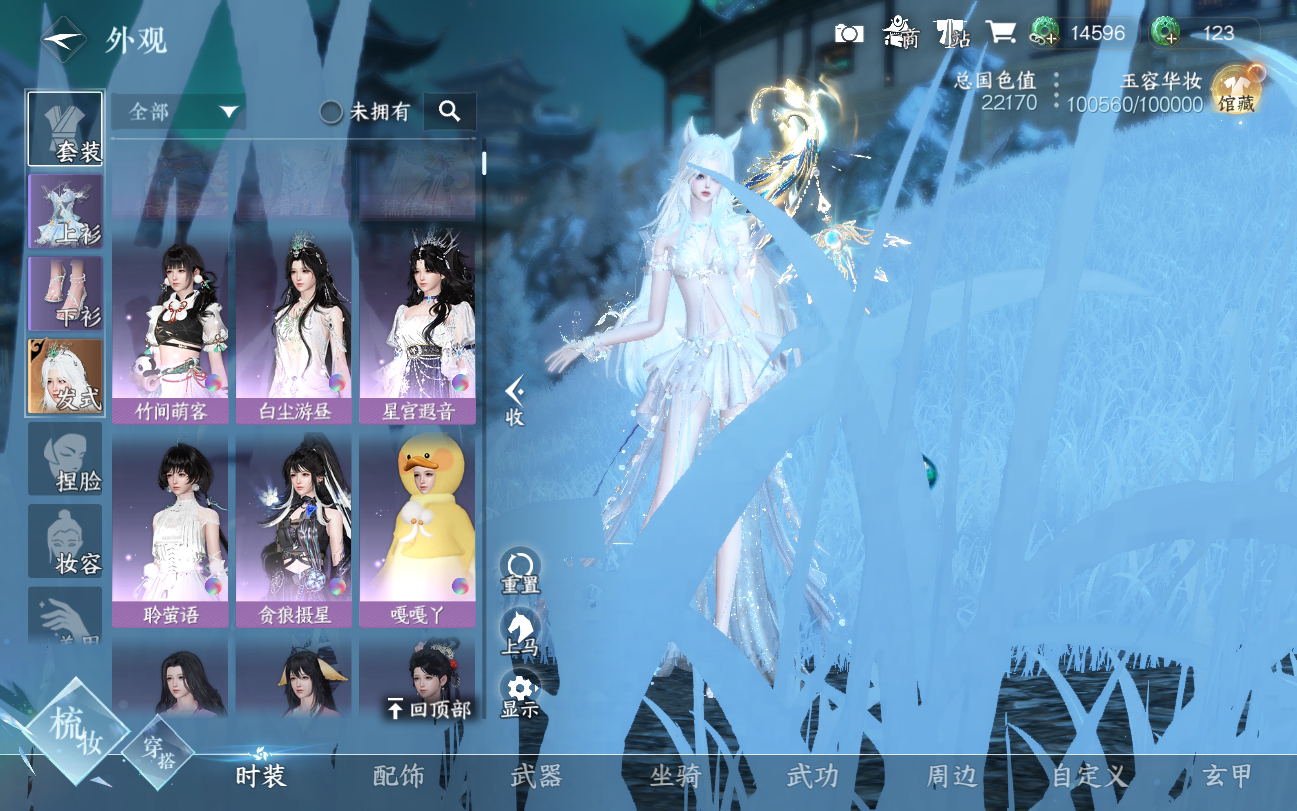Switch to the 时装 tab
Screen dimensions: 1297x811
coord(262,776)
